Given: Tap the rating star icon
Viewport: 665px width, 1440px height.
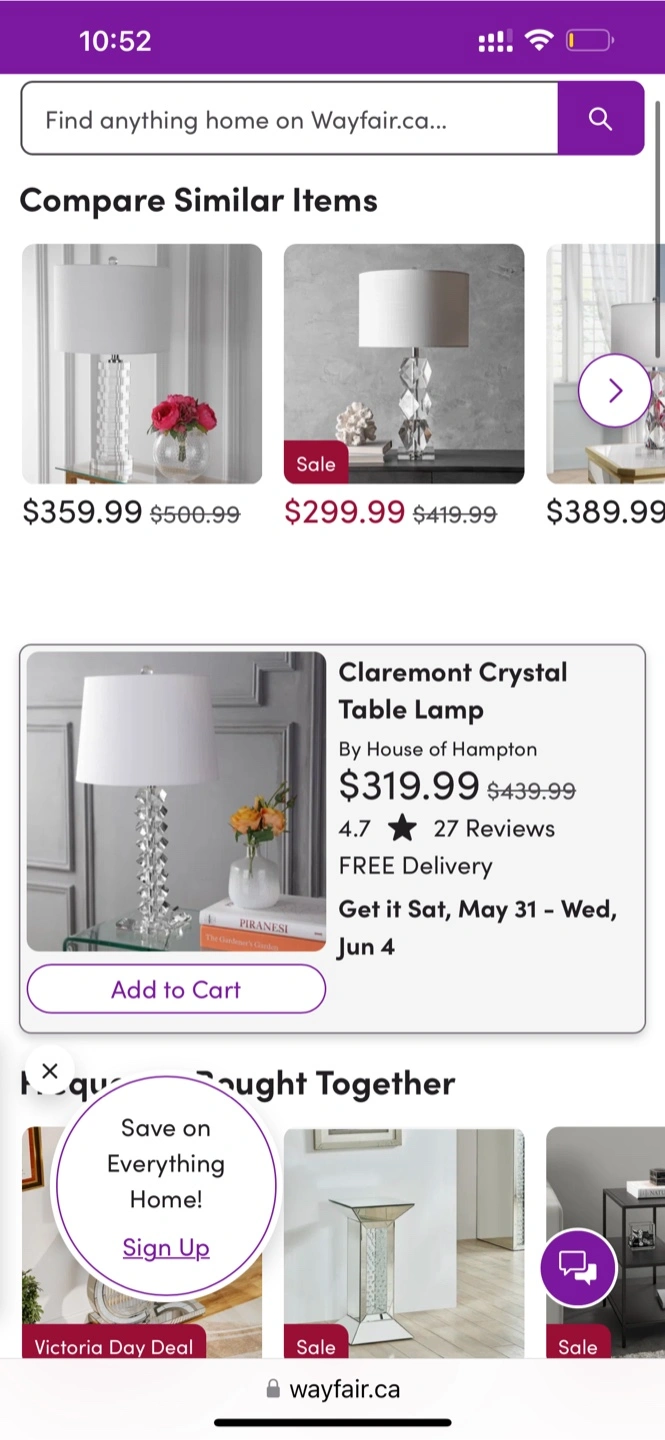Looking at the screenshot, I should pos(402,828).
